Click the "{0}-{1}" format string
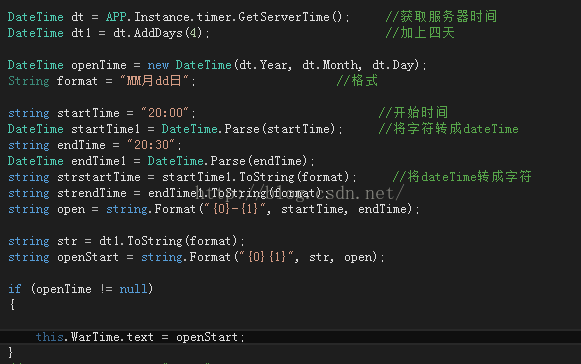 click(235, 209)
